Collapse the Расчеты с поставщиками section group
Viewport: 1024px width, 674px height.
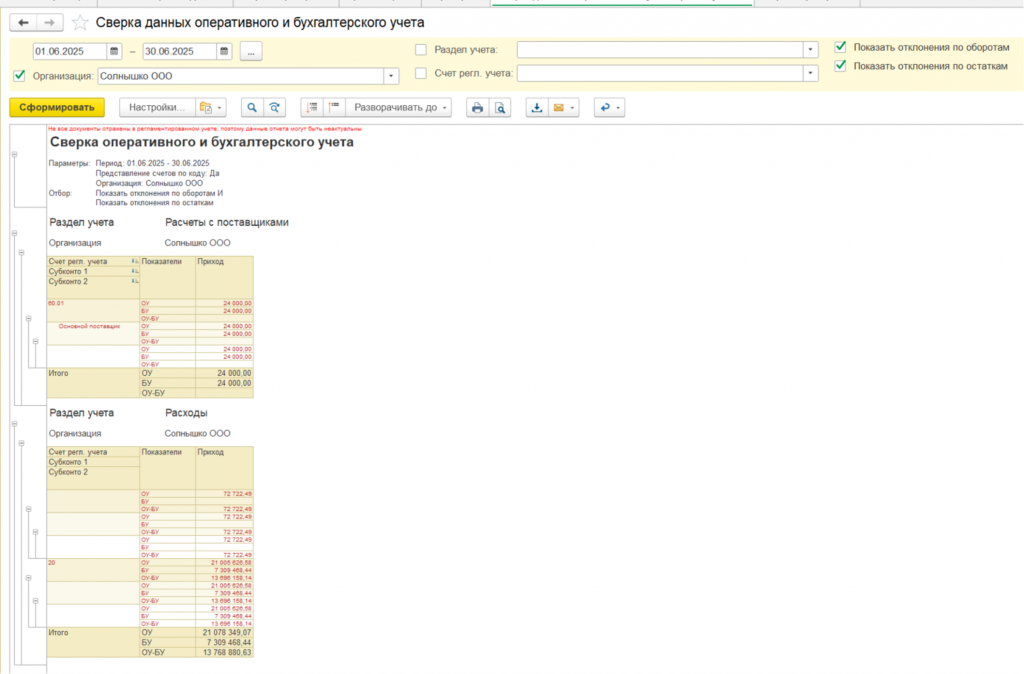(14, 233)
